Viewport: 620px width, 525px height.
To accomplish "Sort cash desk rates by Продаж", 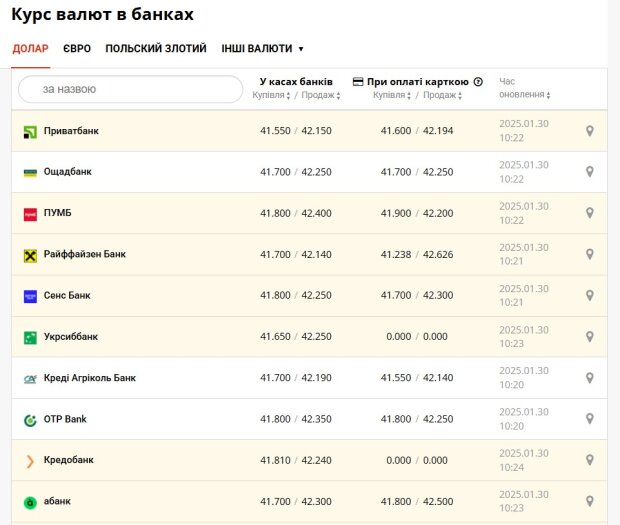I will click(321, 95).
